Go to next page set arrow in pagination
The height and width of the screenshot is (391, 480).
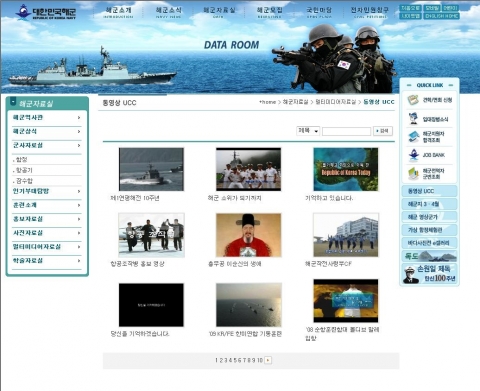tap(268, 360)
